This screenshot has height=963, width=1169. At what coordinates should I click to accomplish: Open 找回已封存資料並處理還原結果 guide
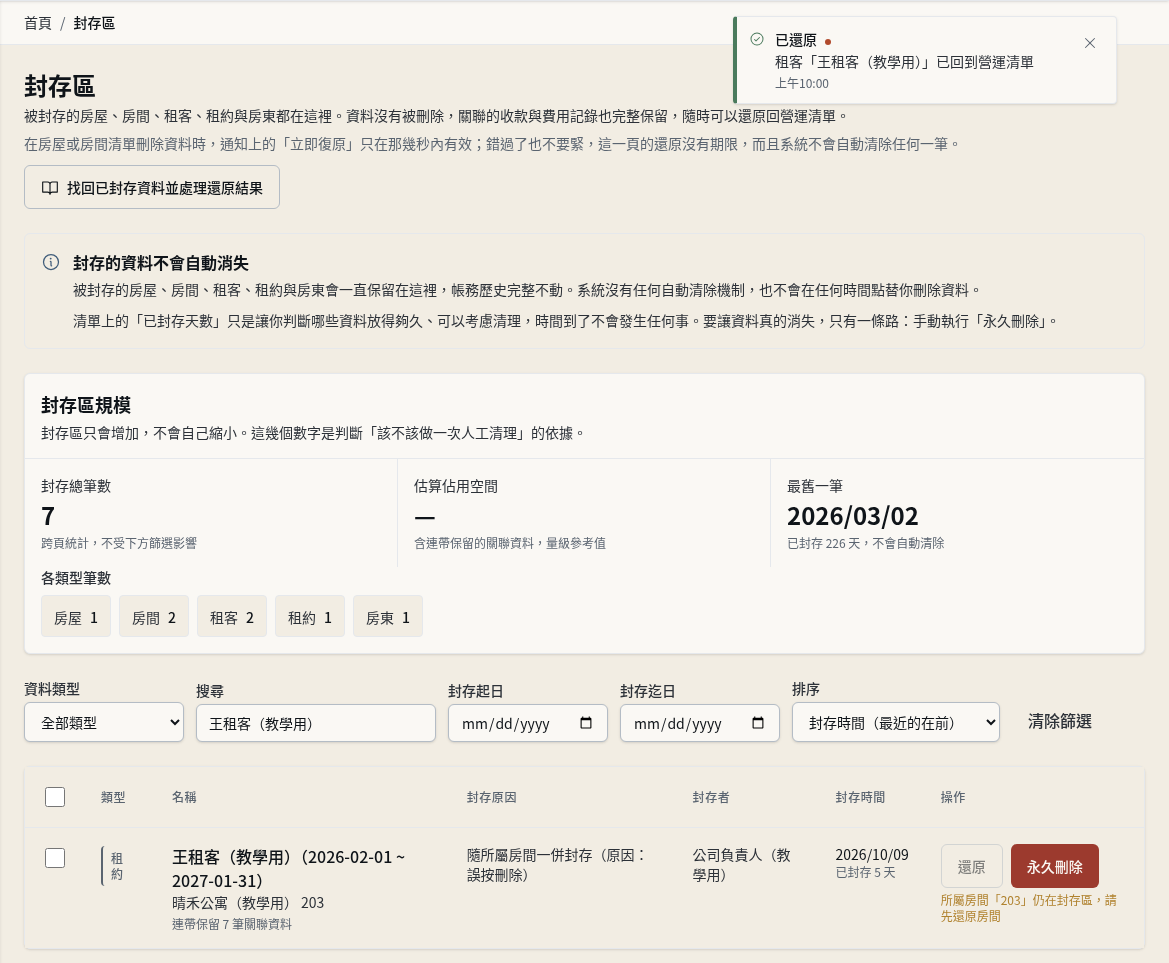(x=152, y=187)
